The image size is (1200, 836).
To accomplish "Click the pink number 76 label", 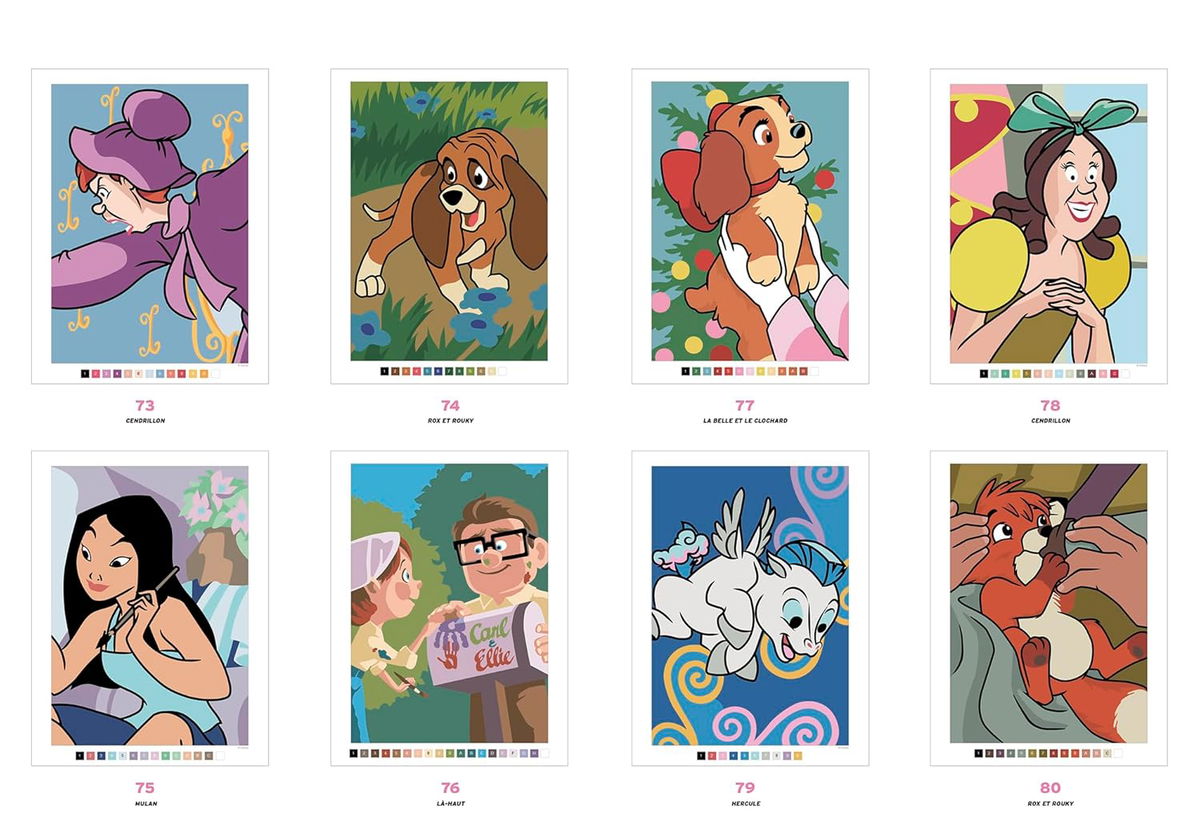I will (450, 788).
